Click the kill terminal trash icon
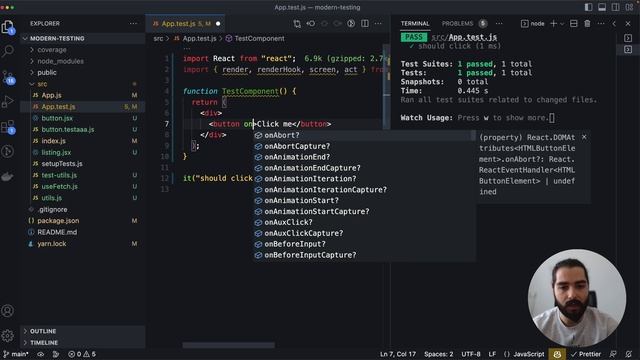The image size is (640, 360). click(x=587, y=24)
